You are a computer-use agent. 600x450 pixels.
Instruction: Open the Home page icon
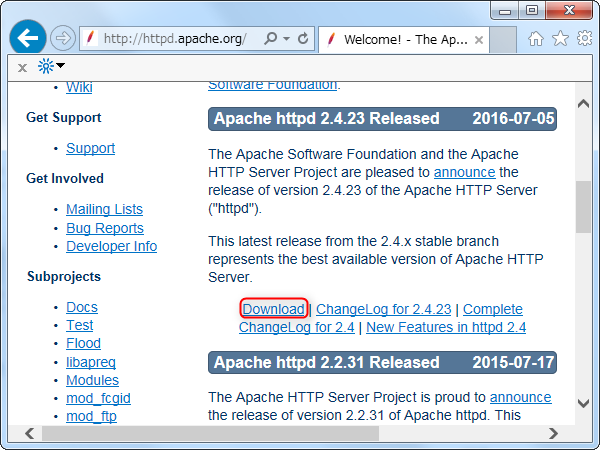[536, 39]
